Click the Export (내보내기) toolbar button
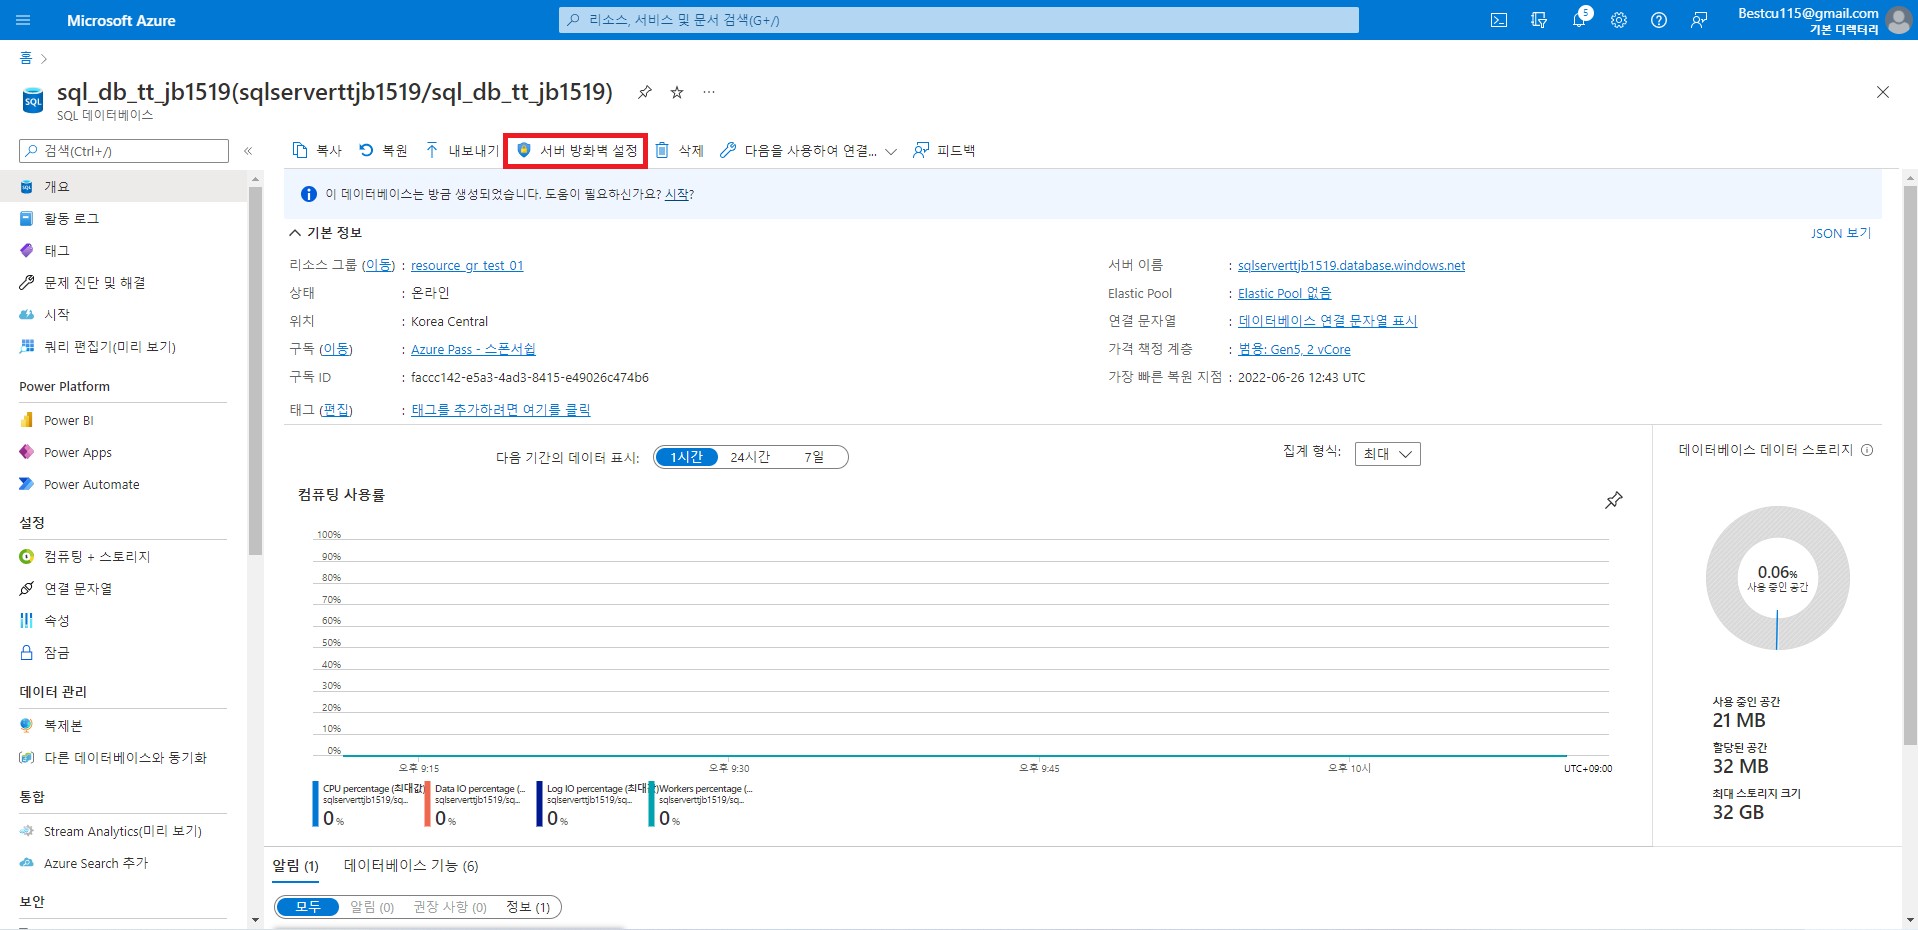Image resolution: width=1918 pixels, height=930 pixels. [462, 150]
